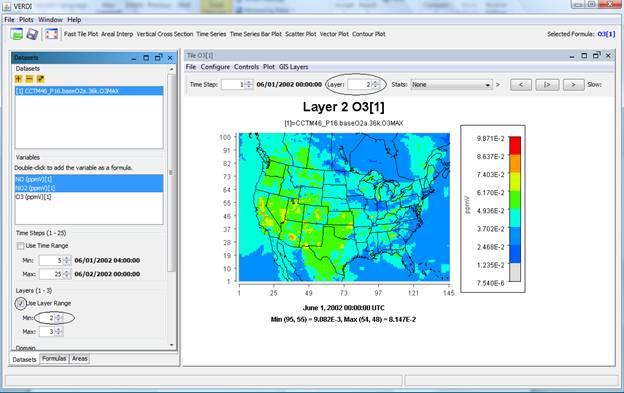Play animation with the |> button

click(x=547, y=85)
